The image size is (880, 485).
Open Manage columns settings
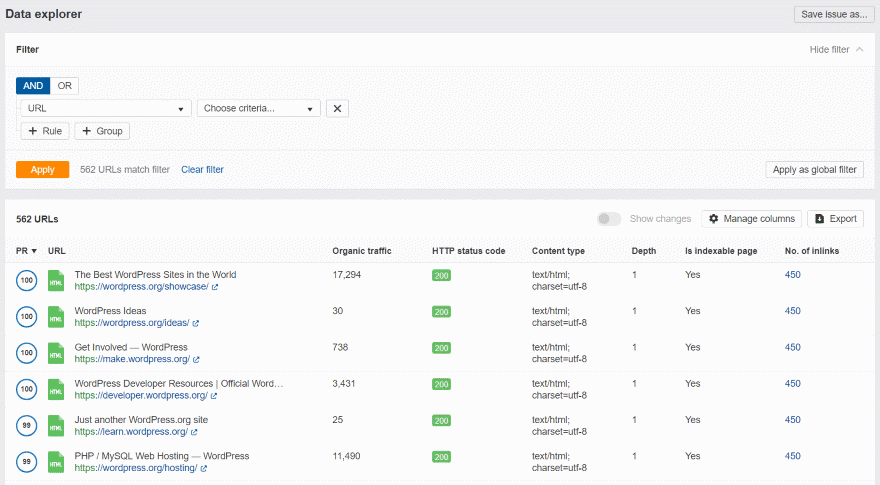pos(751,219)
